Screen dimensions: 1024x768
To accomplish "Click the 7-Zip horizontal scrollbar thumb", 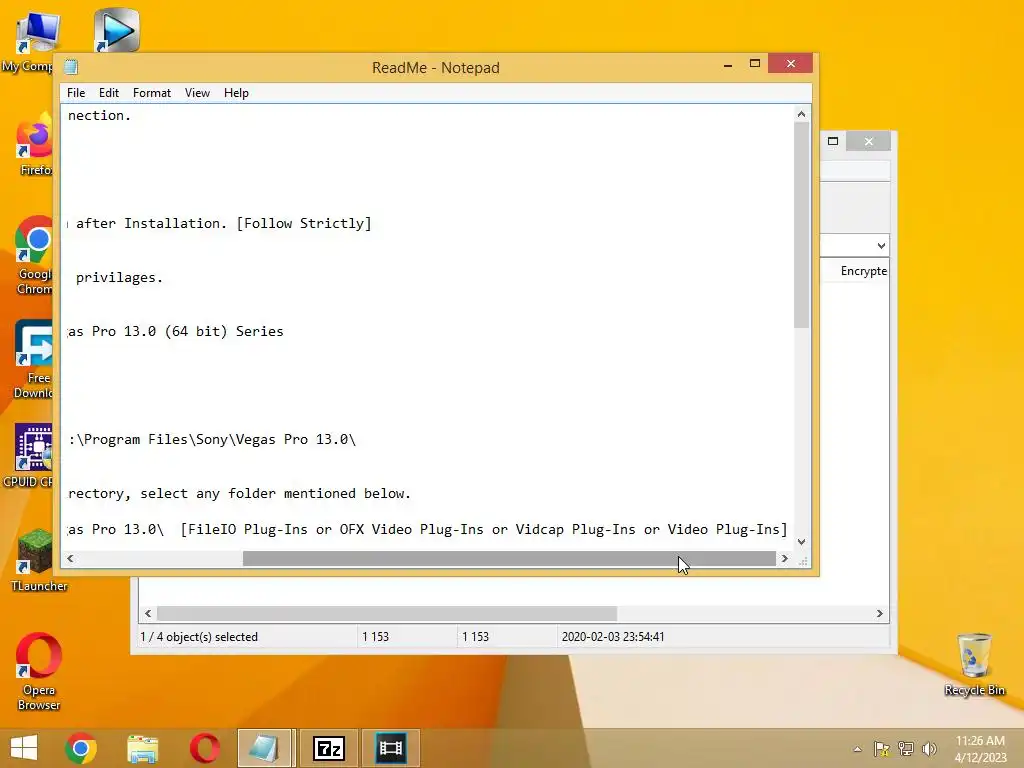I will coord(387,613).
